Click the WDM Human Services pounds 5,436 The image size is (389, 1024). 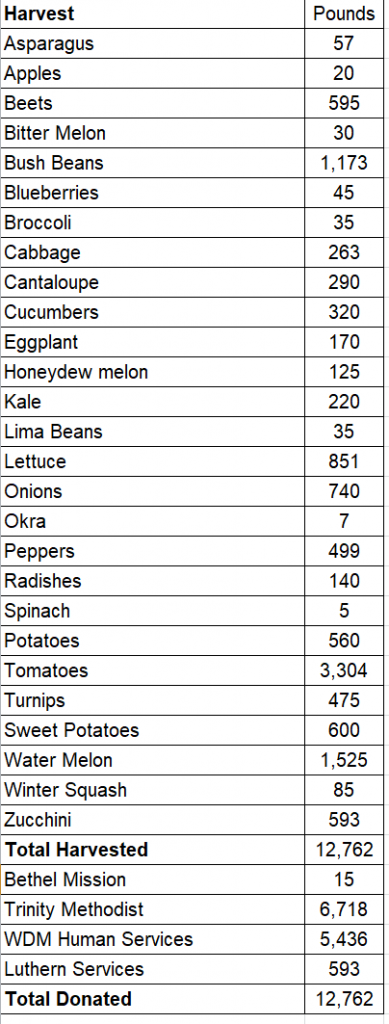(344, 939)
